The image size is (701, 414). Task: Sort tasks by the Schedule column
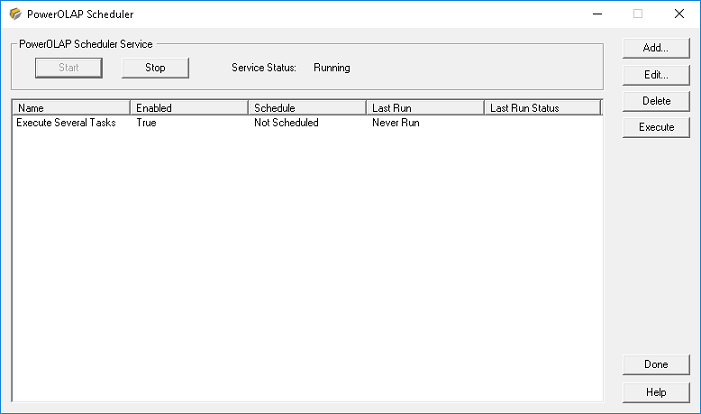tap(306, 108)
